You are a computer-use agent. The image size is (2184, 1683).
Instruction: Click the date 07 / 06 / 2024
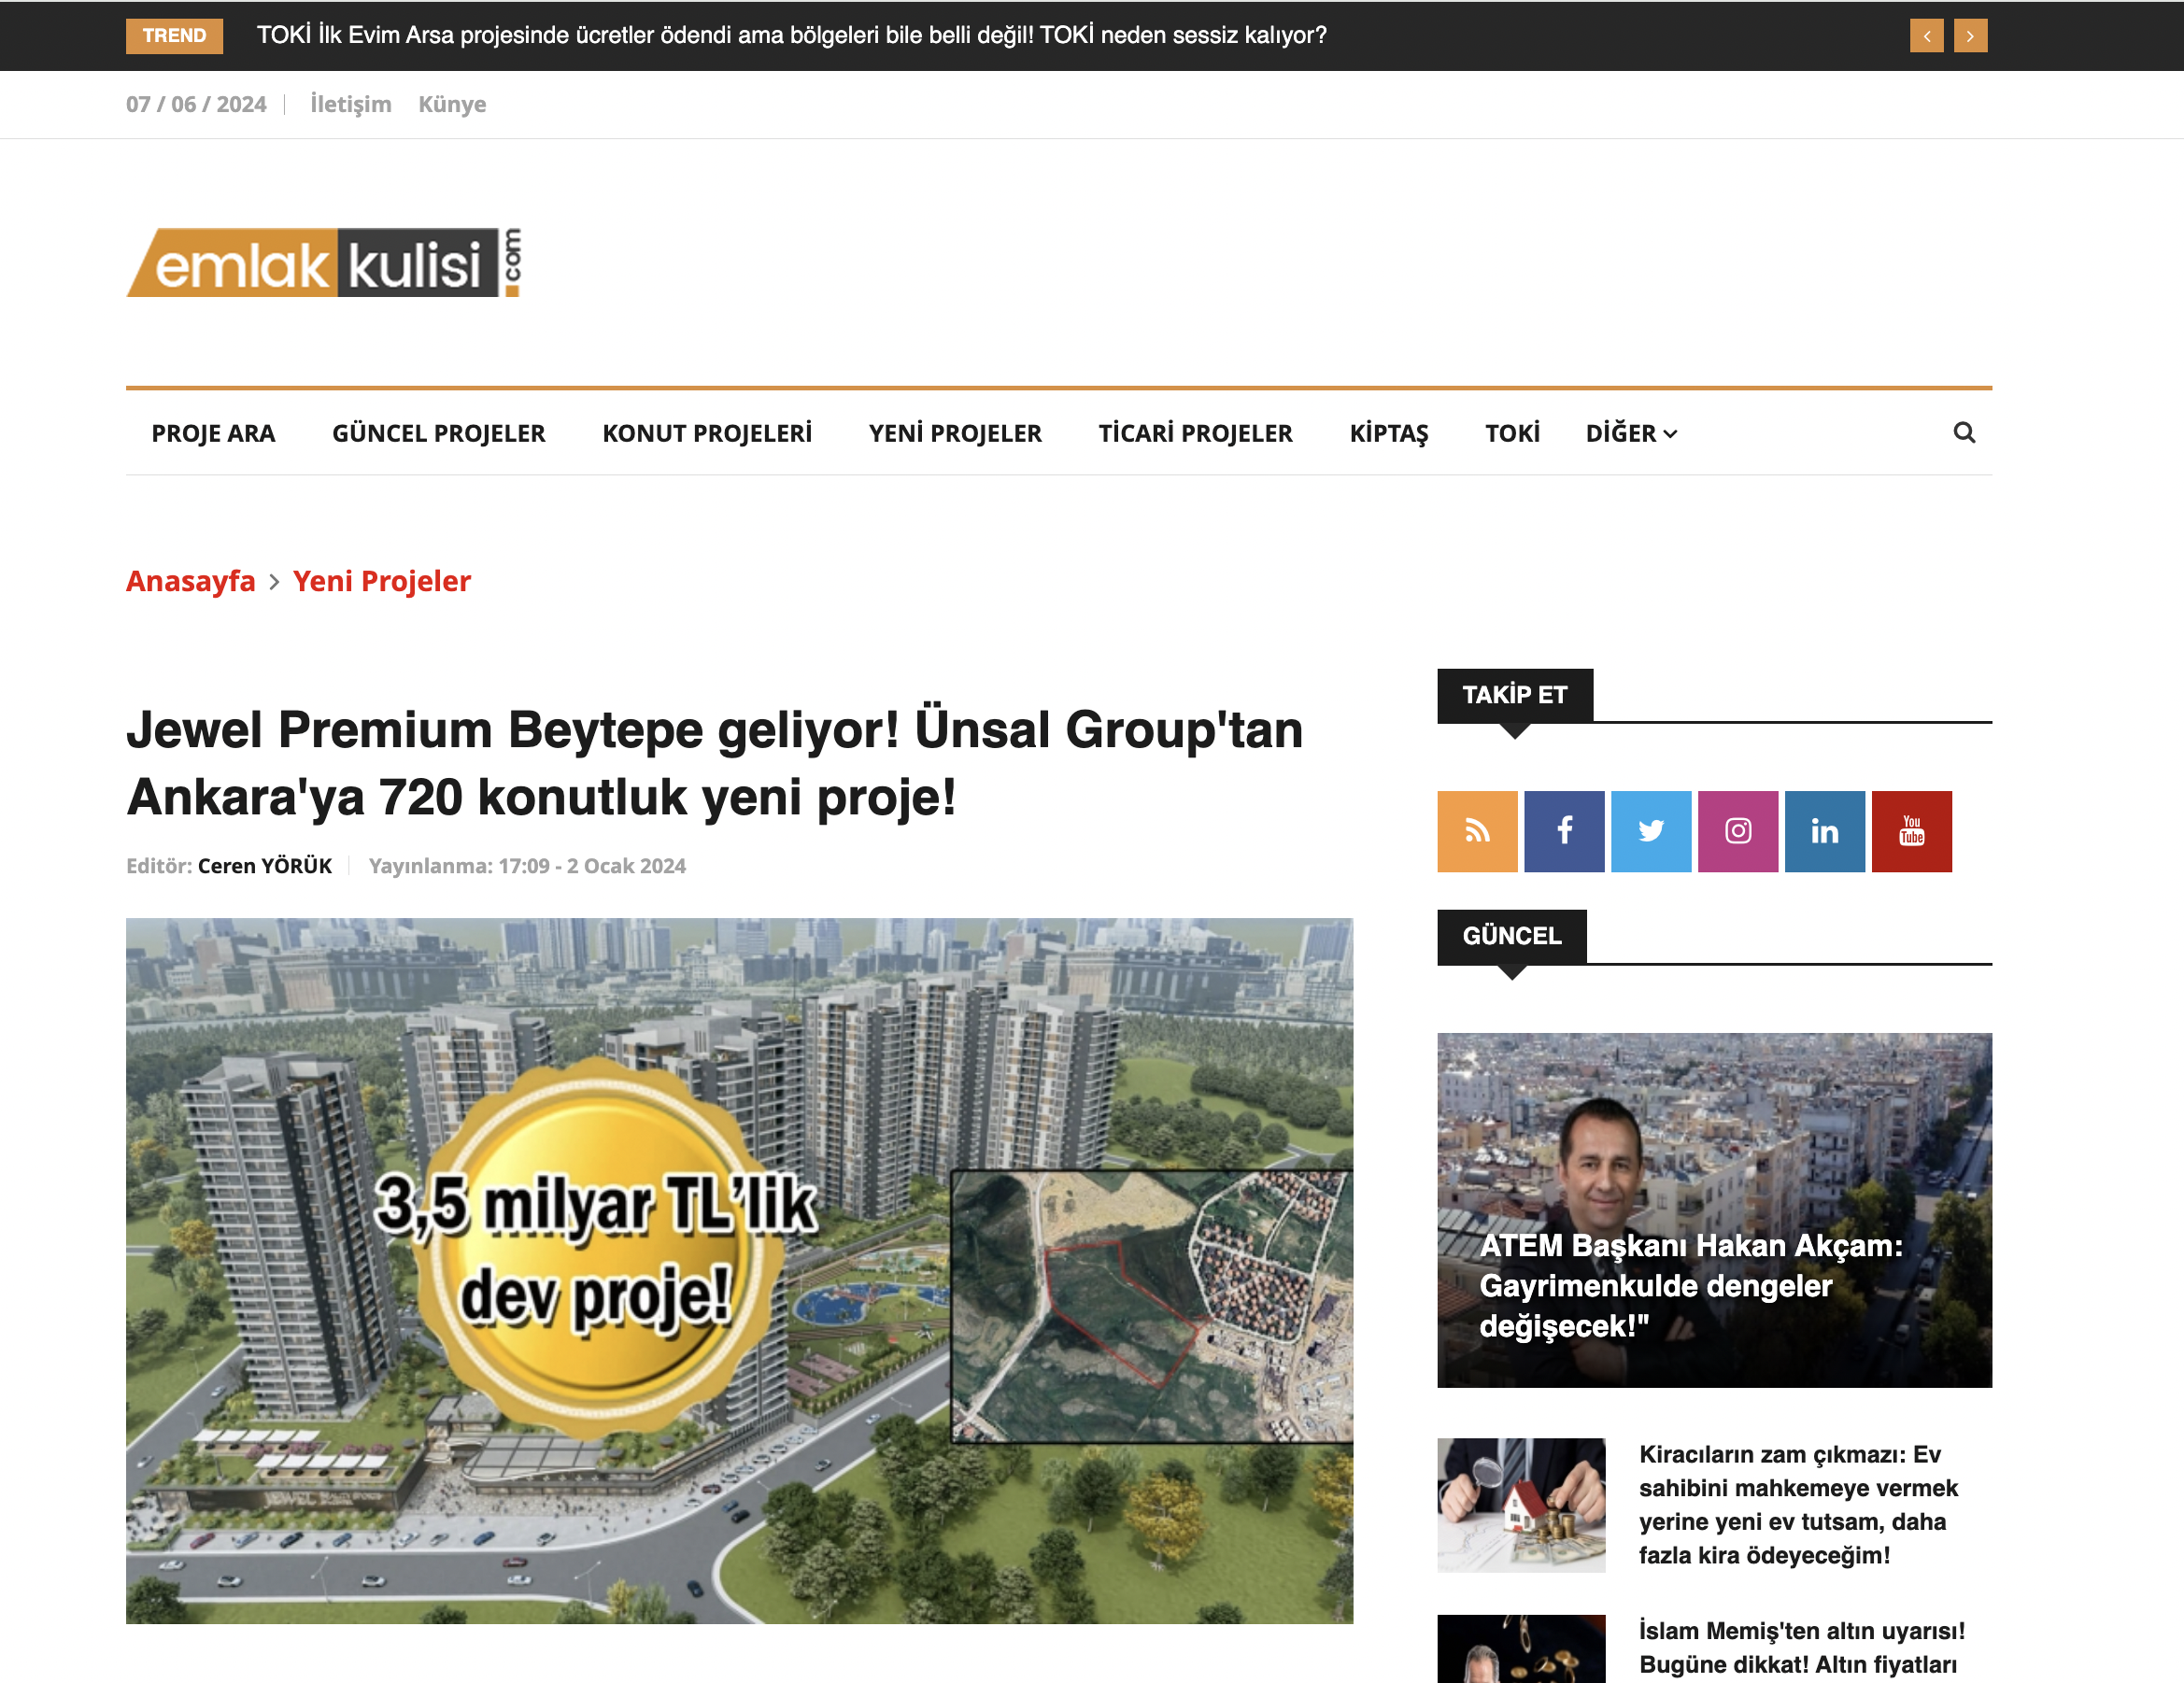point(196,104)
